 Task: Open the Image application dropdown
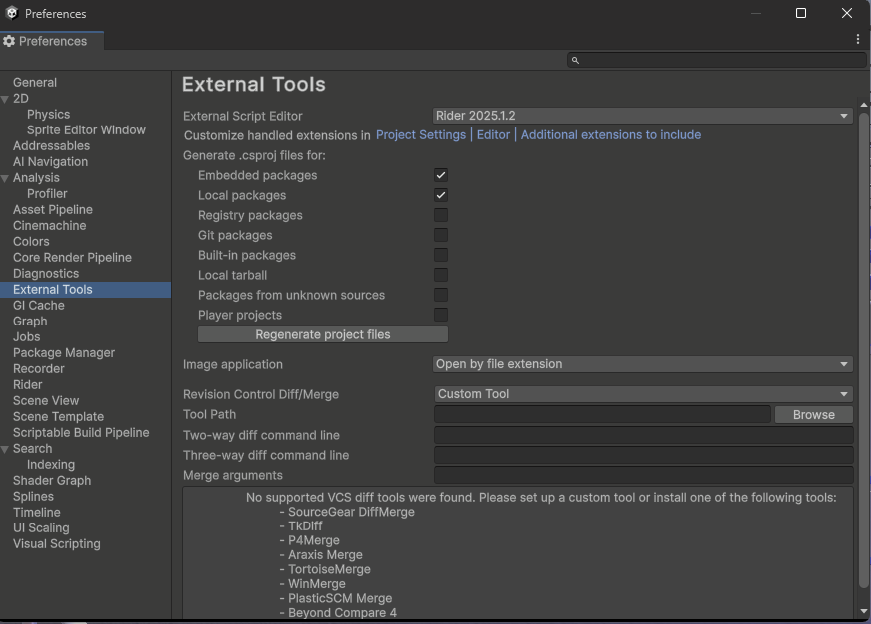[642, 364]
